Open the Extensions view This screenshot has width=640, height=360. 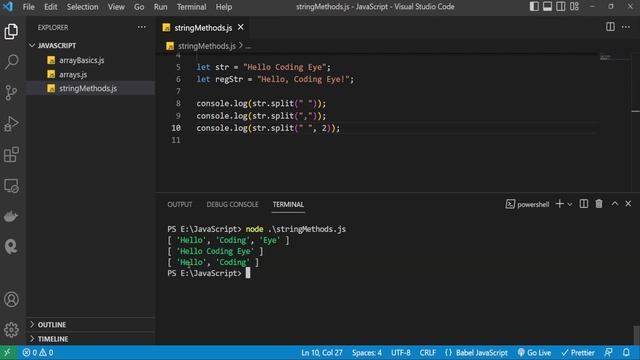pyautogui.click(x=11, y=155)
